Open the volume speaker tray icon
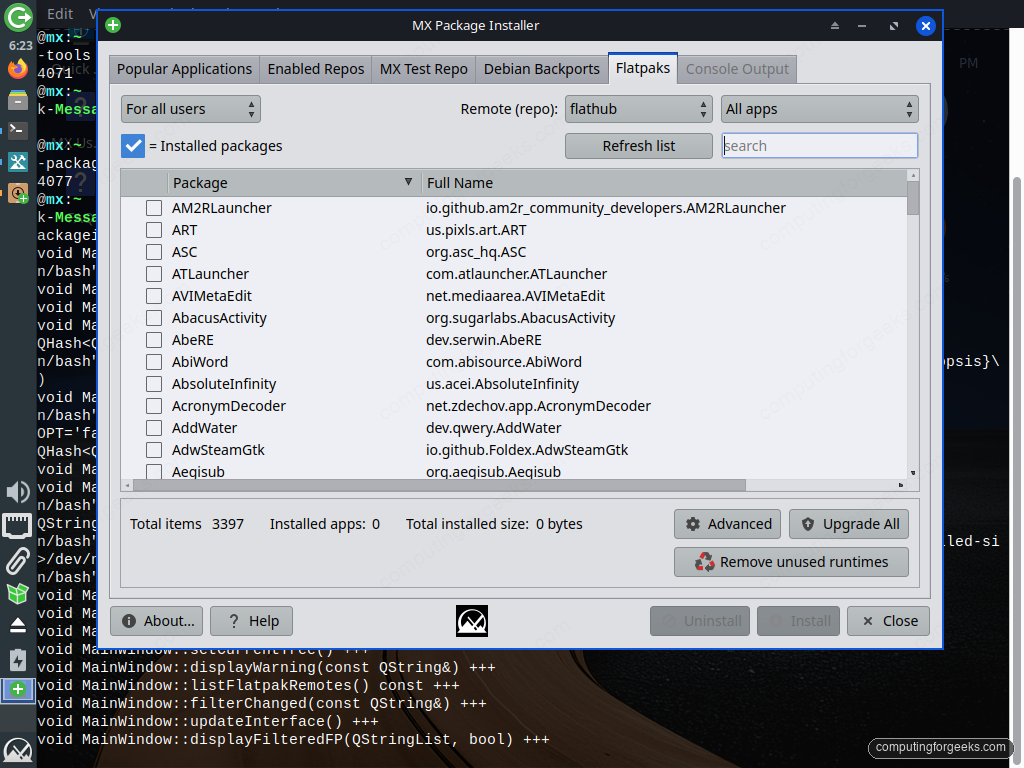Image resolution: width=1024 pixels, height=768 pixels. coord(18,492)
